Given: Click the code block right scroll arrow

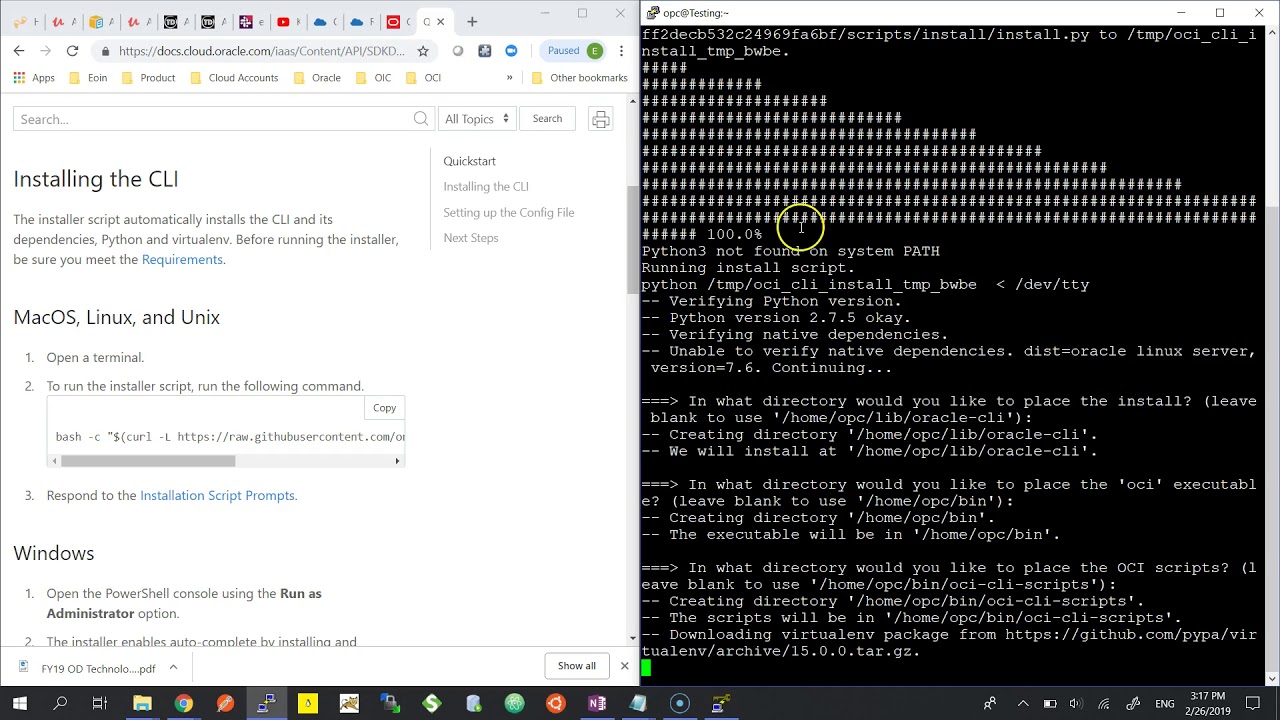Looking at the screenshot, I should tap(397, 461).
